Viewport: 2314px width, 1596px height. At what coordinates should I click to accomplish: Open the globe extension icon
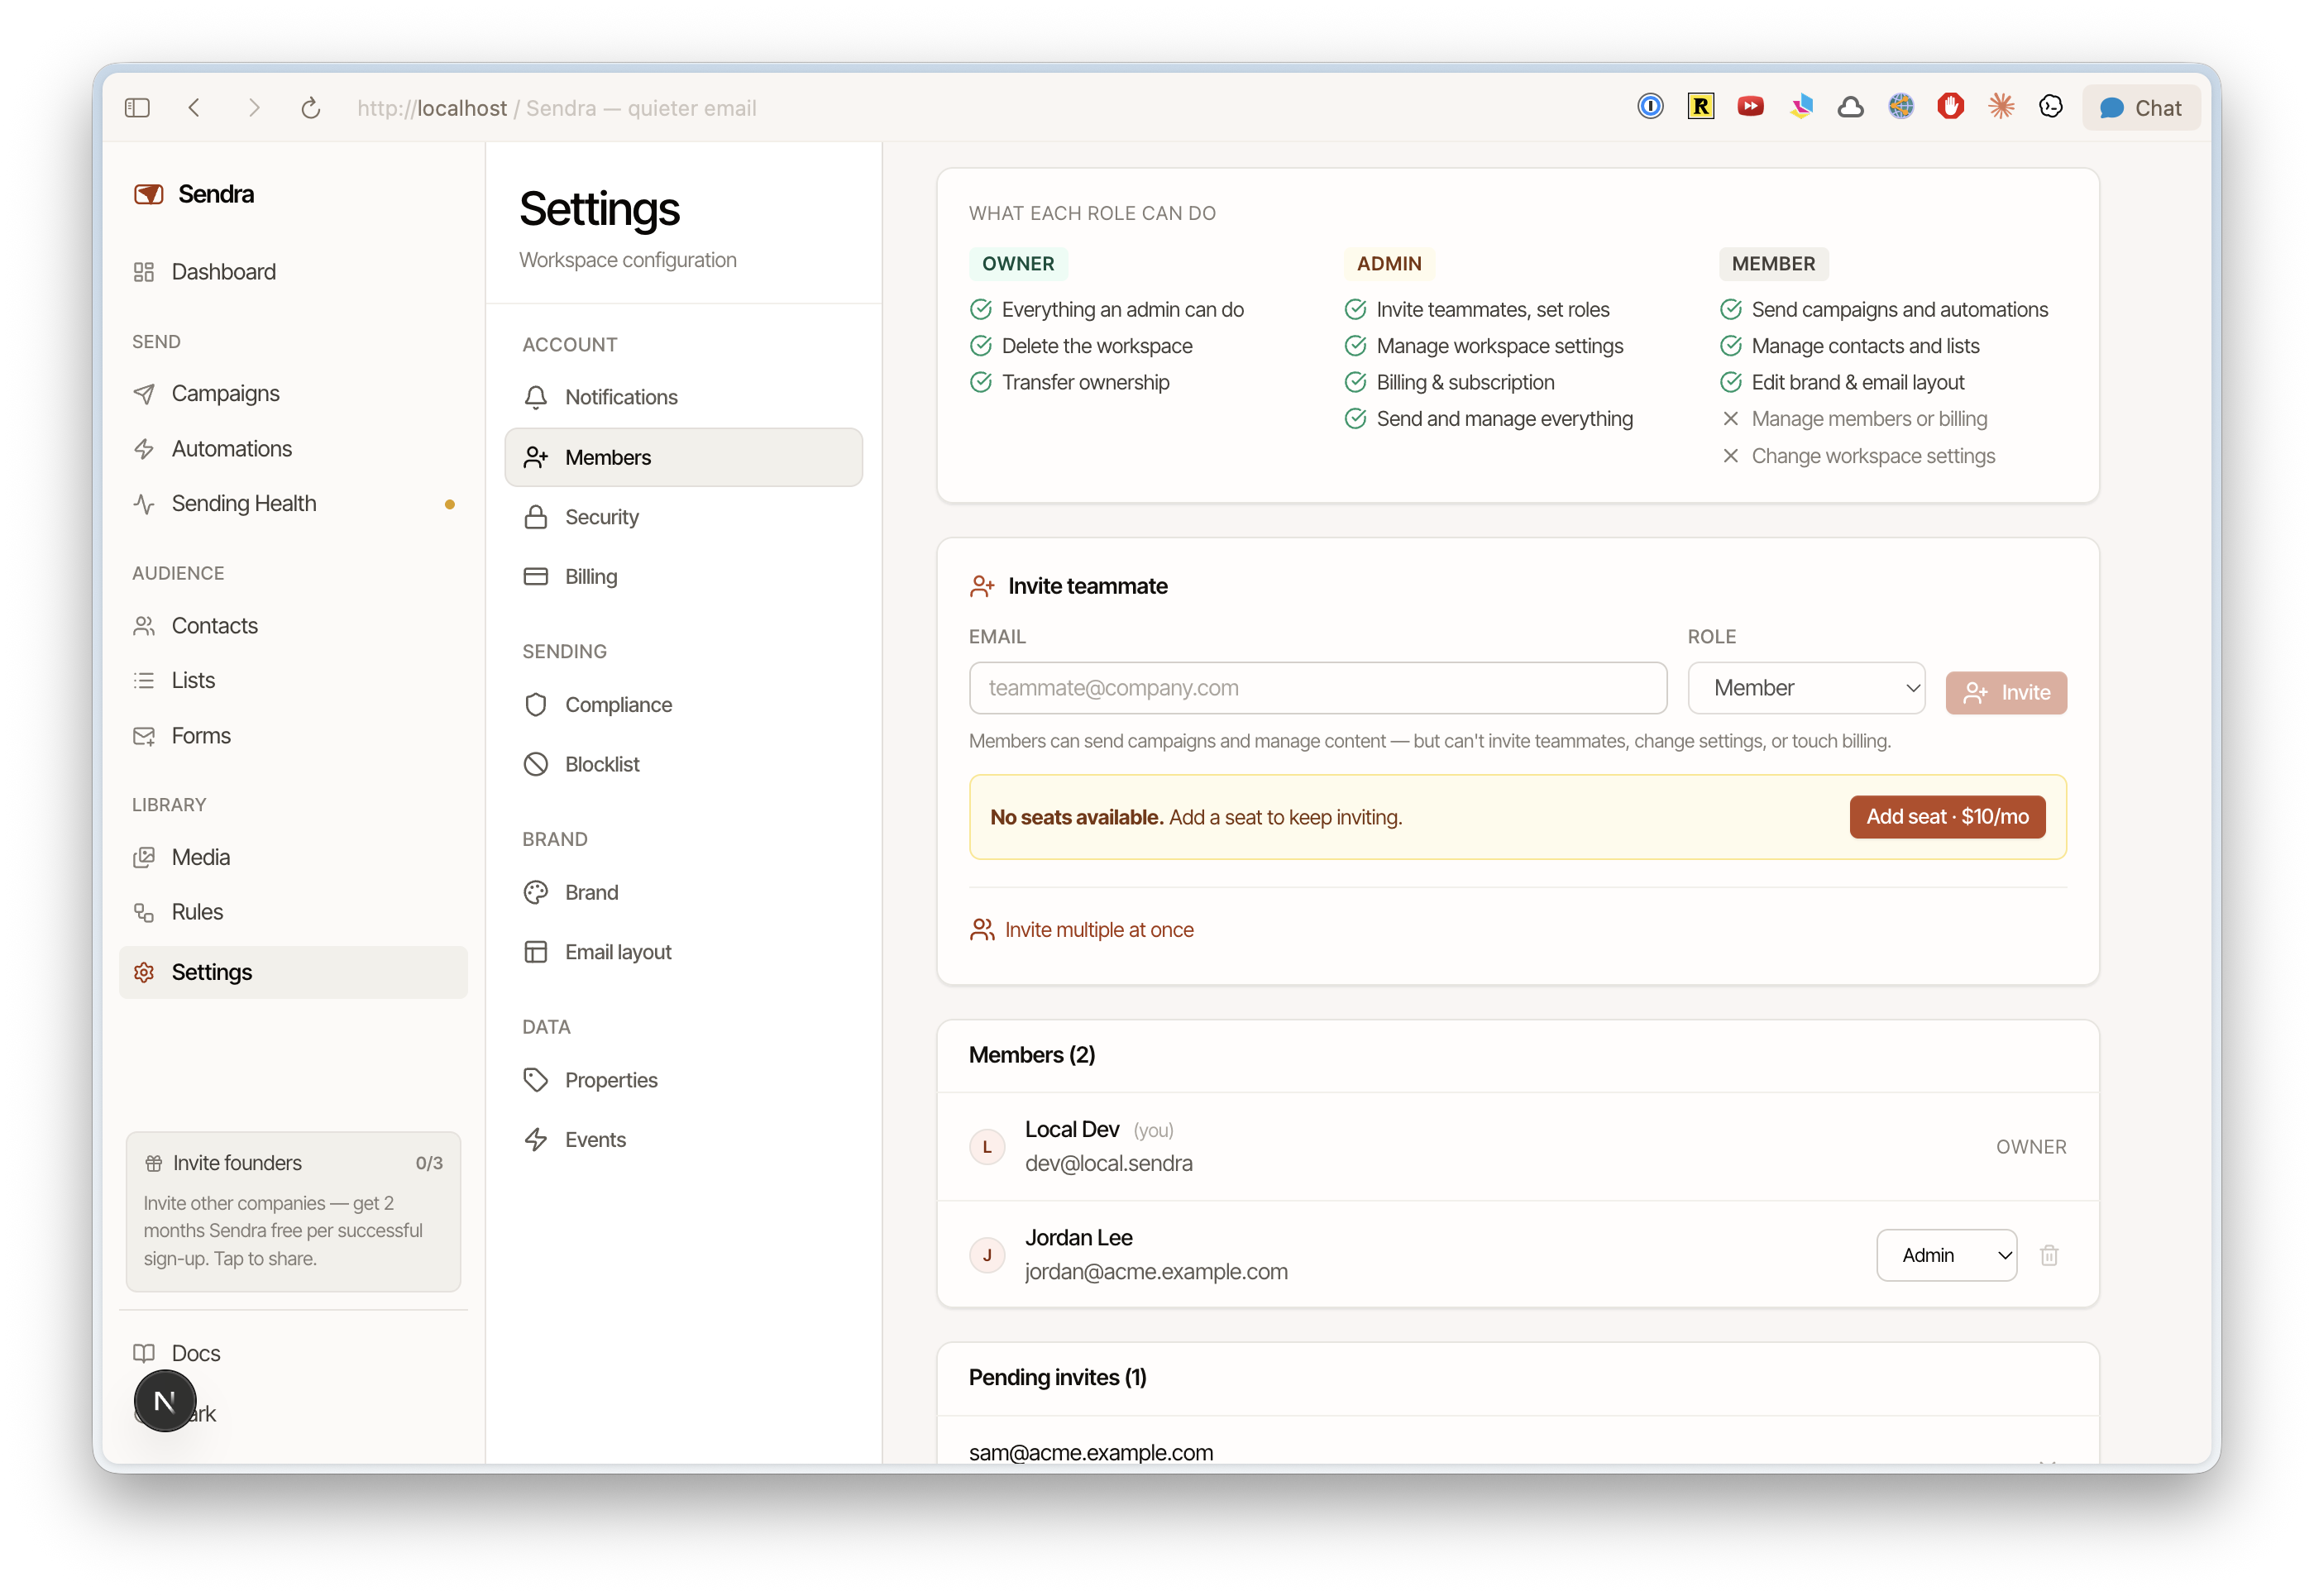(x=1901, y=106)
